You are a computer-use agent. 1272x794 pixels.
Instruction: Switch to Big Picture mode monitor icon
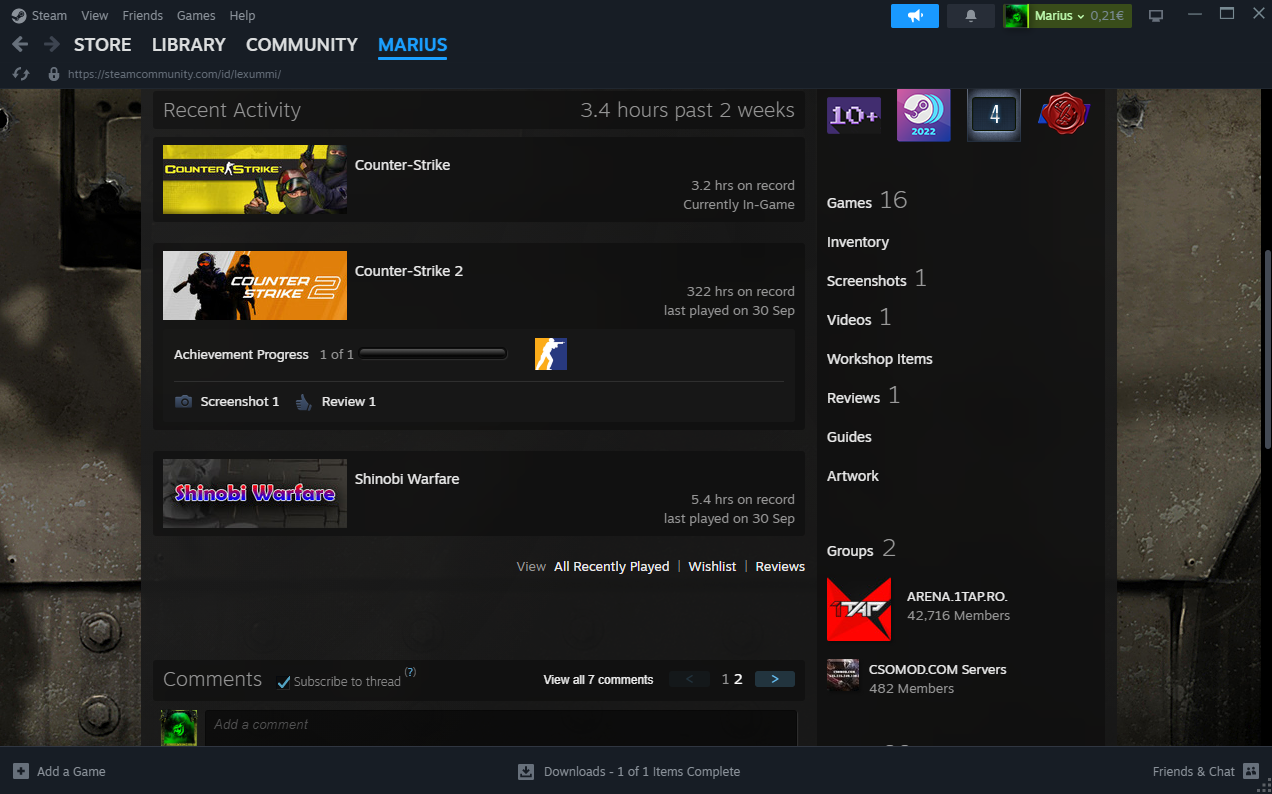pos(1156,16)
